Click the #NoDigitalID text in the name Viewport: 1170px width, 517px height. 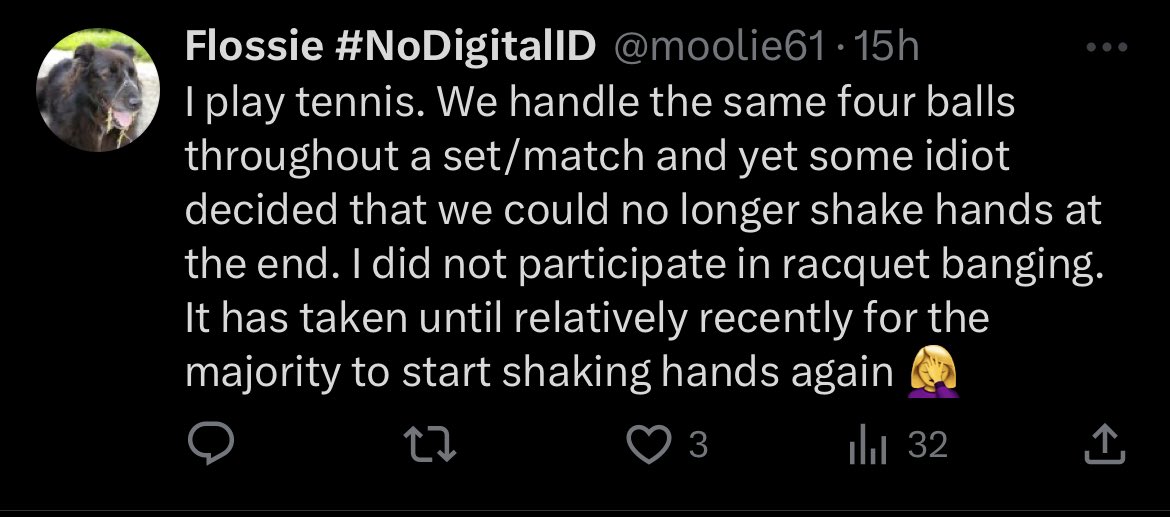[x=474, y=48]
